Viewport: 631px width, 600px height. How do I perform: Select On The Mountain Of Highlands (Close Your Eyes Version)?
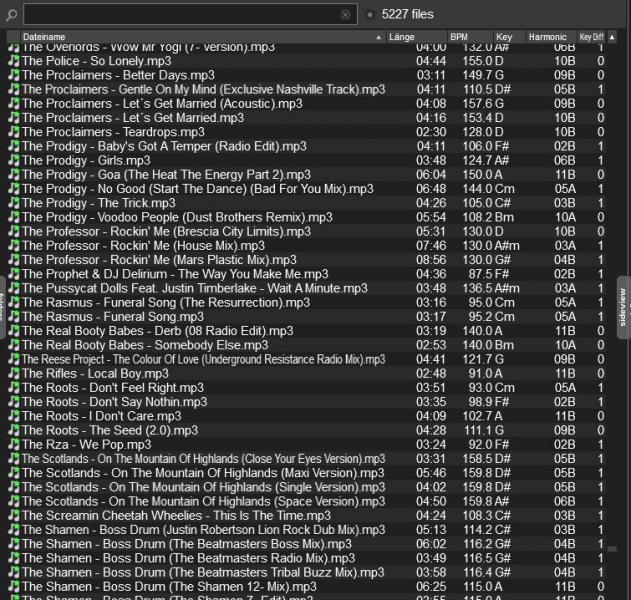(x=308, y=459)
